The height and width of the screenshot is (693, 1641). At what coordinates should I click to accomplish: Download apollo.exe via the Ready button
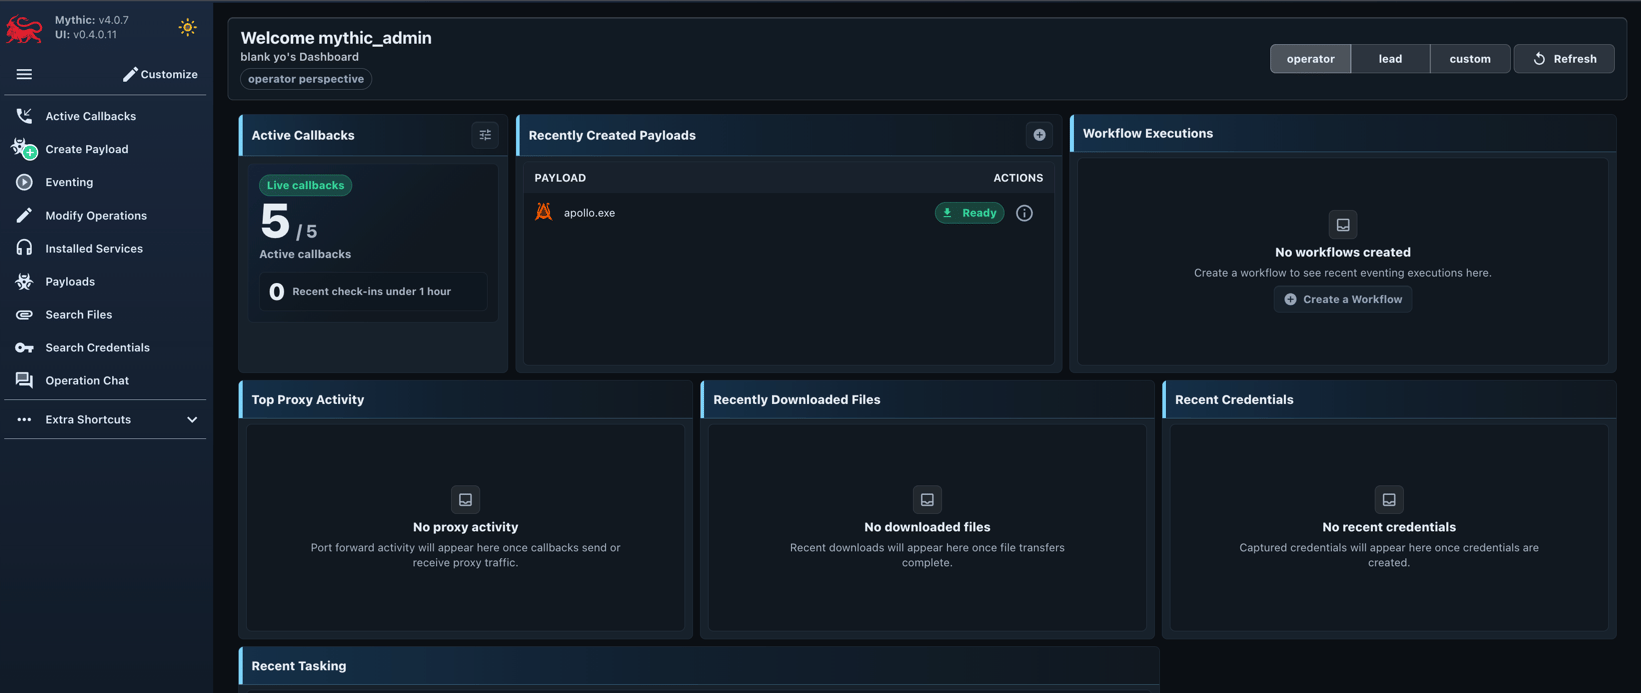click(x=969, y=213)
